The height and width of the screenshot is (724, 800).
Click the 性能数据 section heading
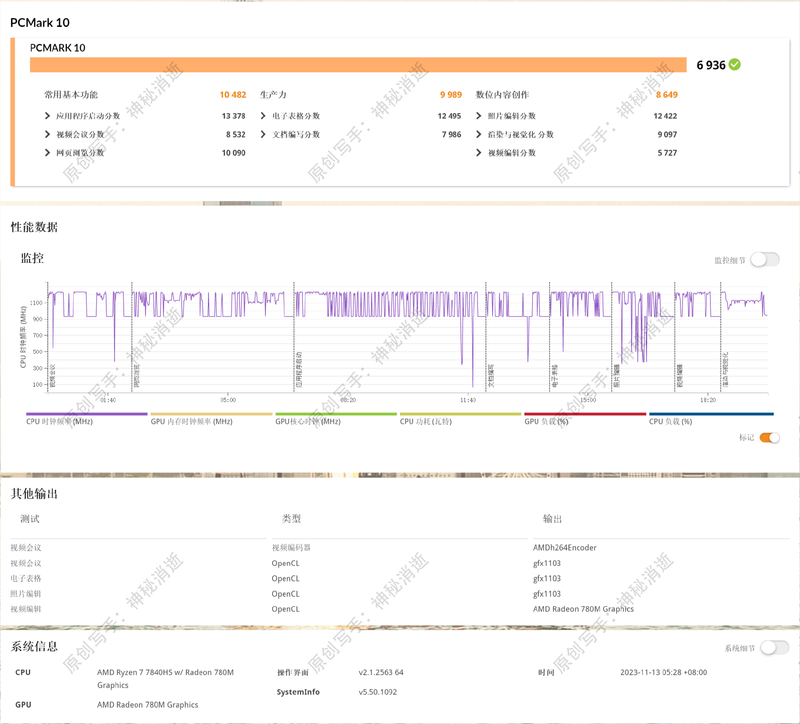pyautogui.click(x=34, y=227)
